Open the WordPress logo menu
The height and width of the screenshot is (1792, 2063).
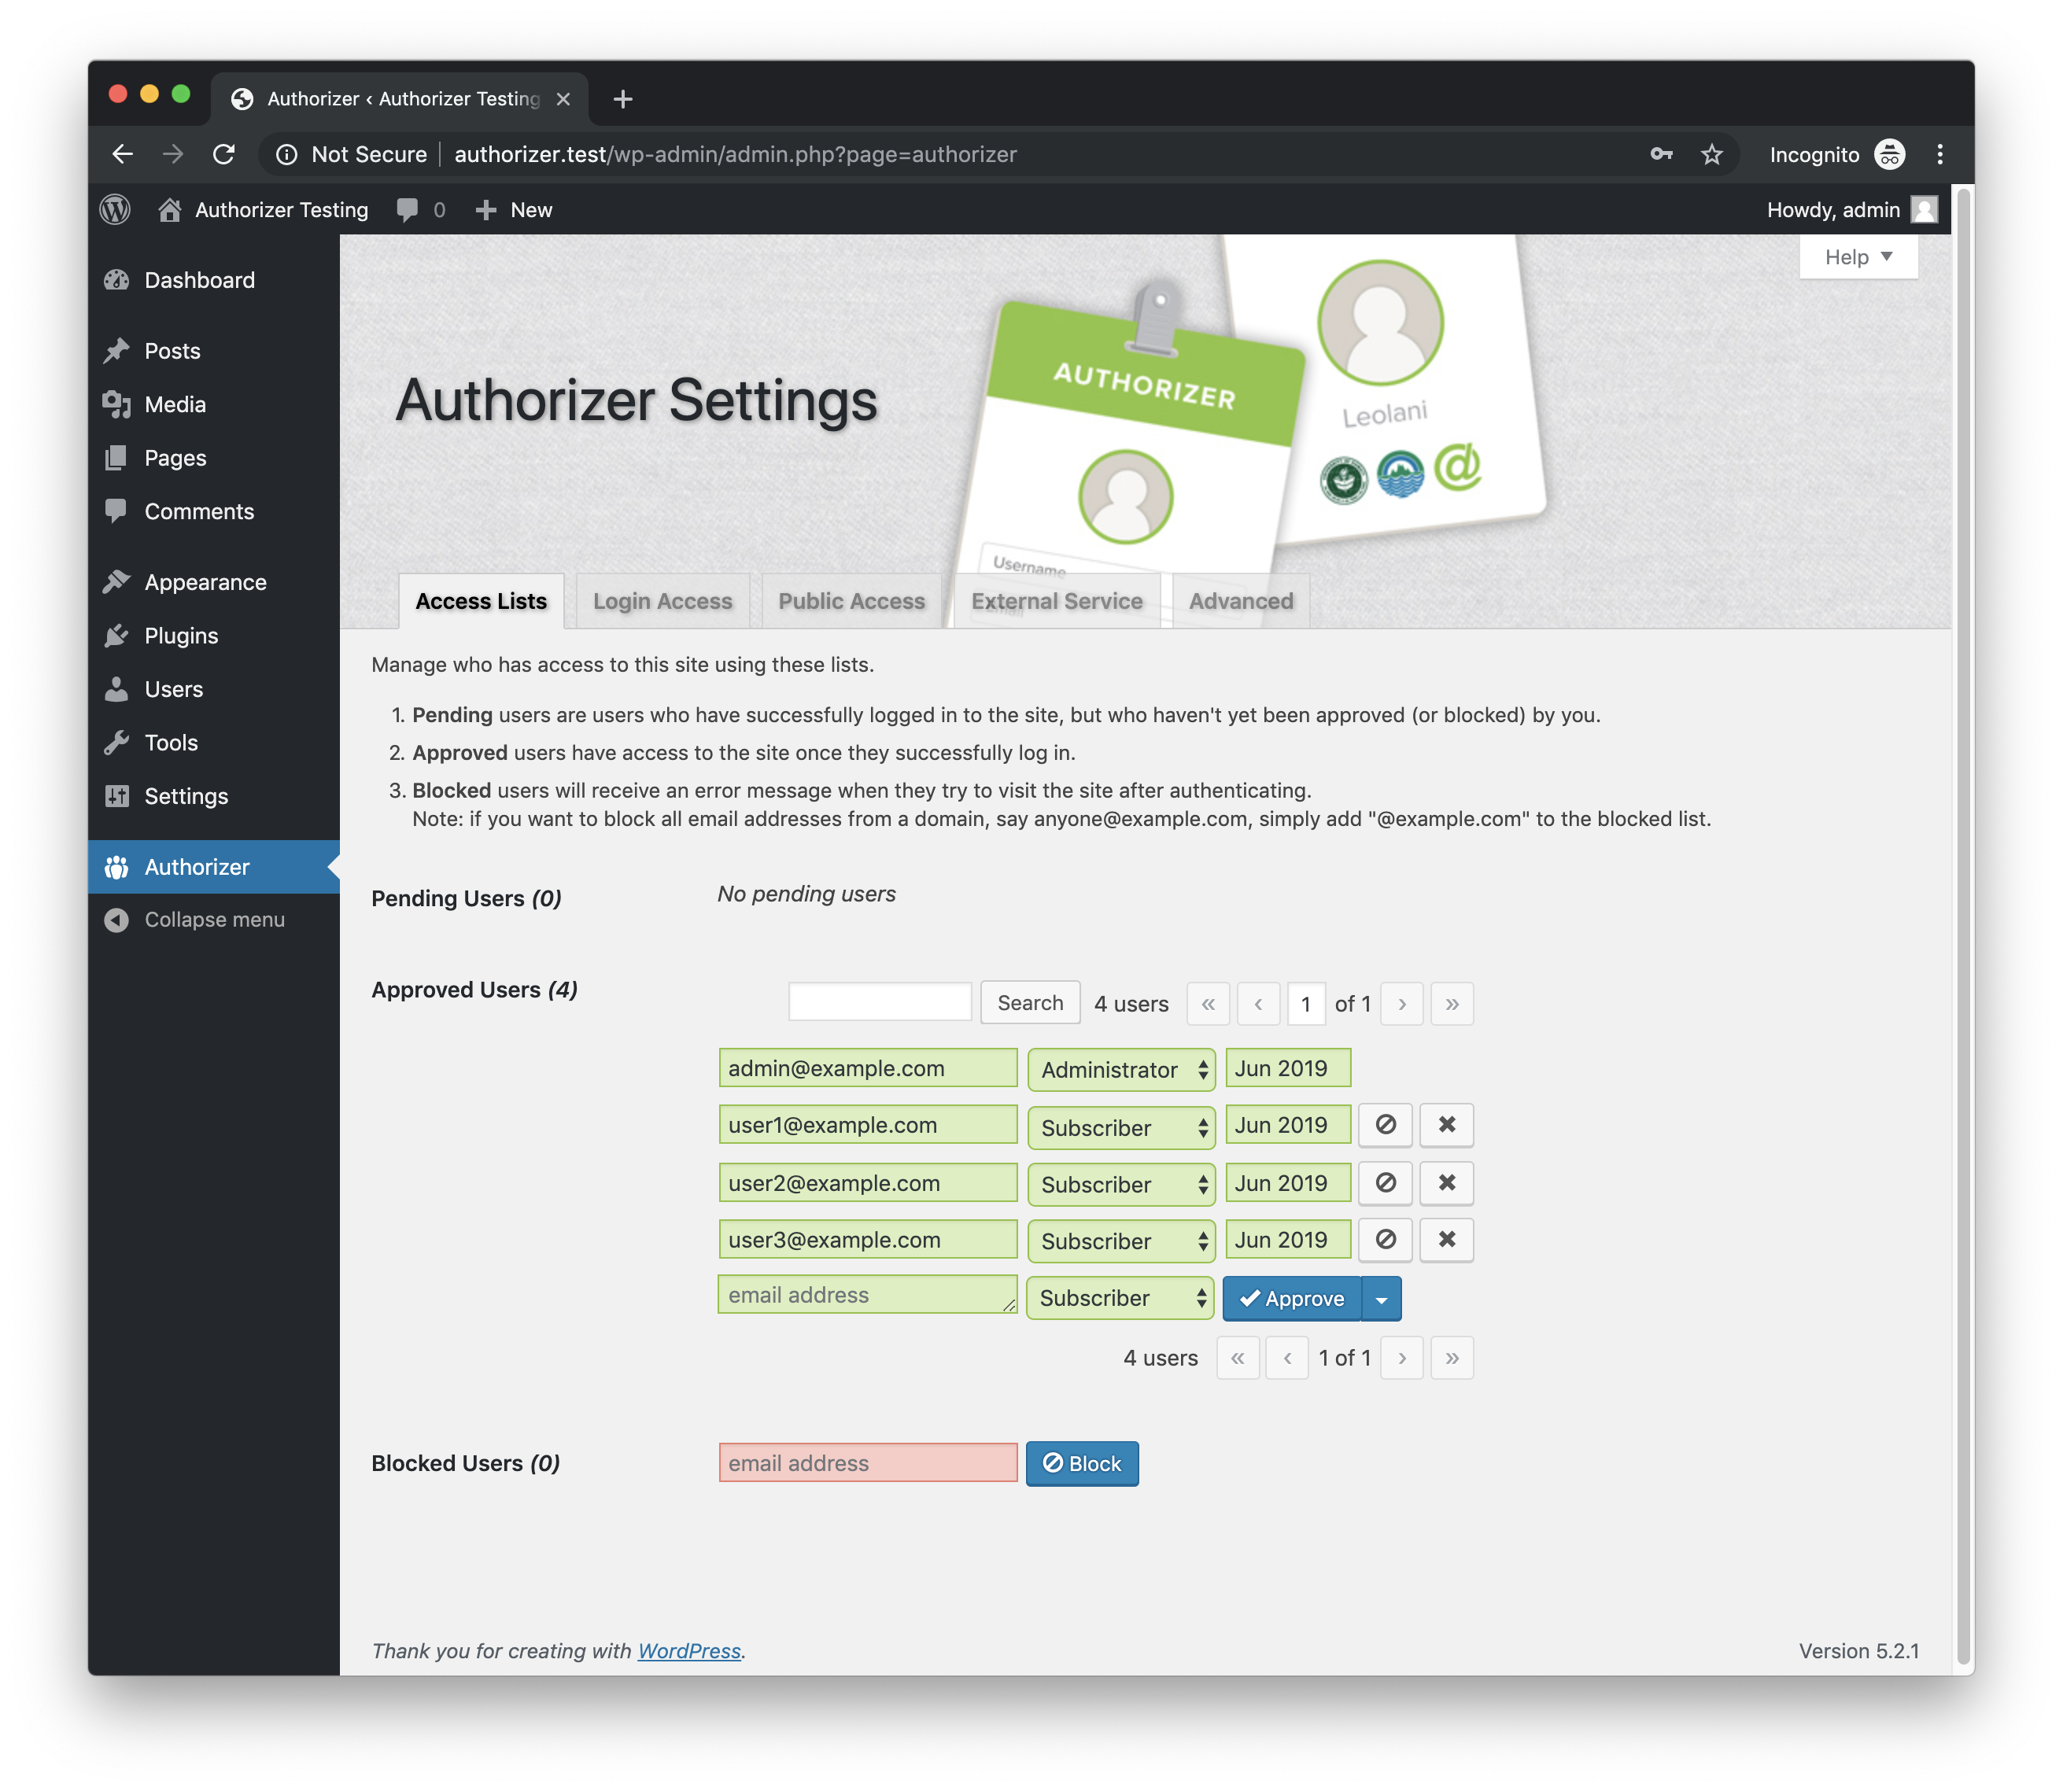pyautogui.click(x=116, y=210)
